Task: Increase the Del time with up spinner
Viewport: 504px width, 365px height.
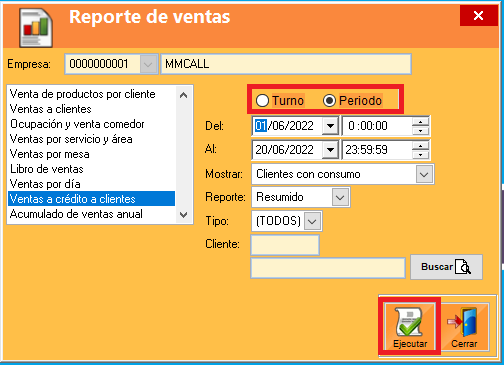Action: 420,122
